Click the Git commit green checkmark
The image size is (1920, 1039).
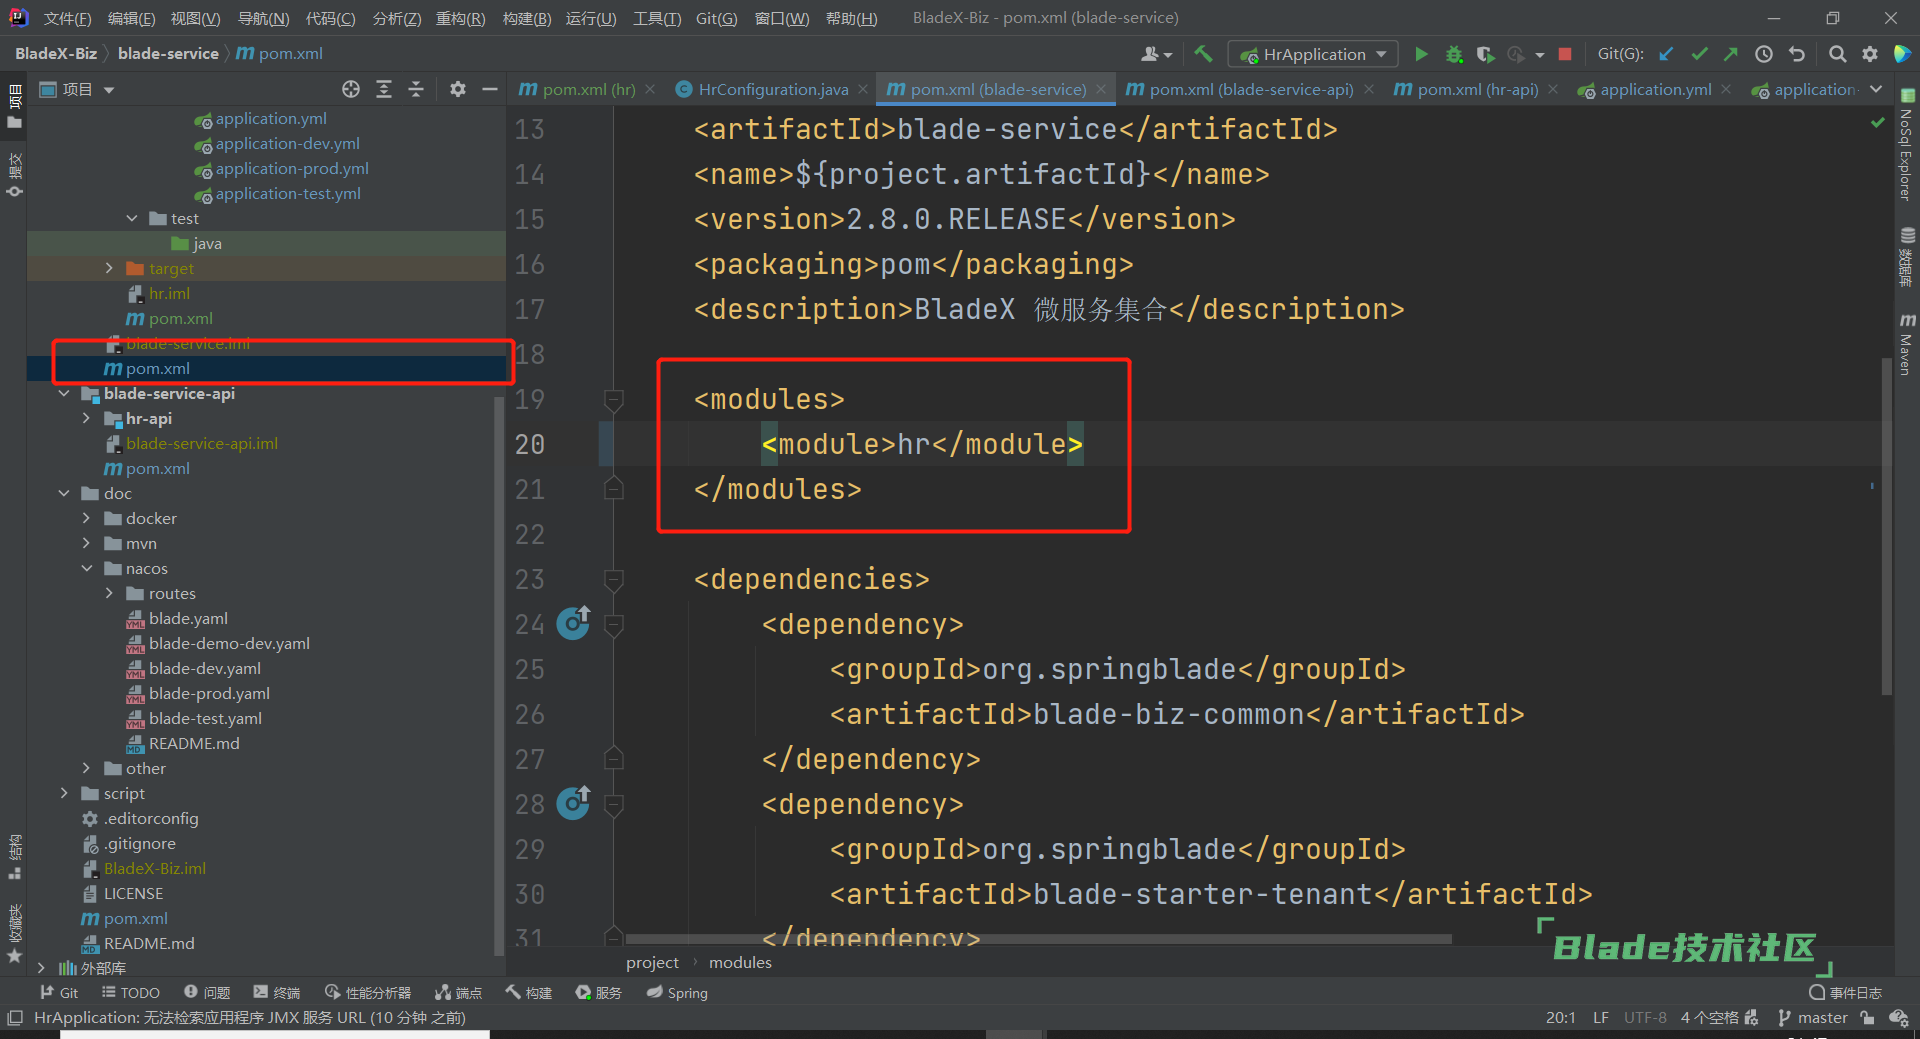1699,54
